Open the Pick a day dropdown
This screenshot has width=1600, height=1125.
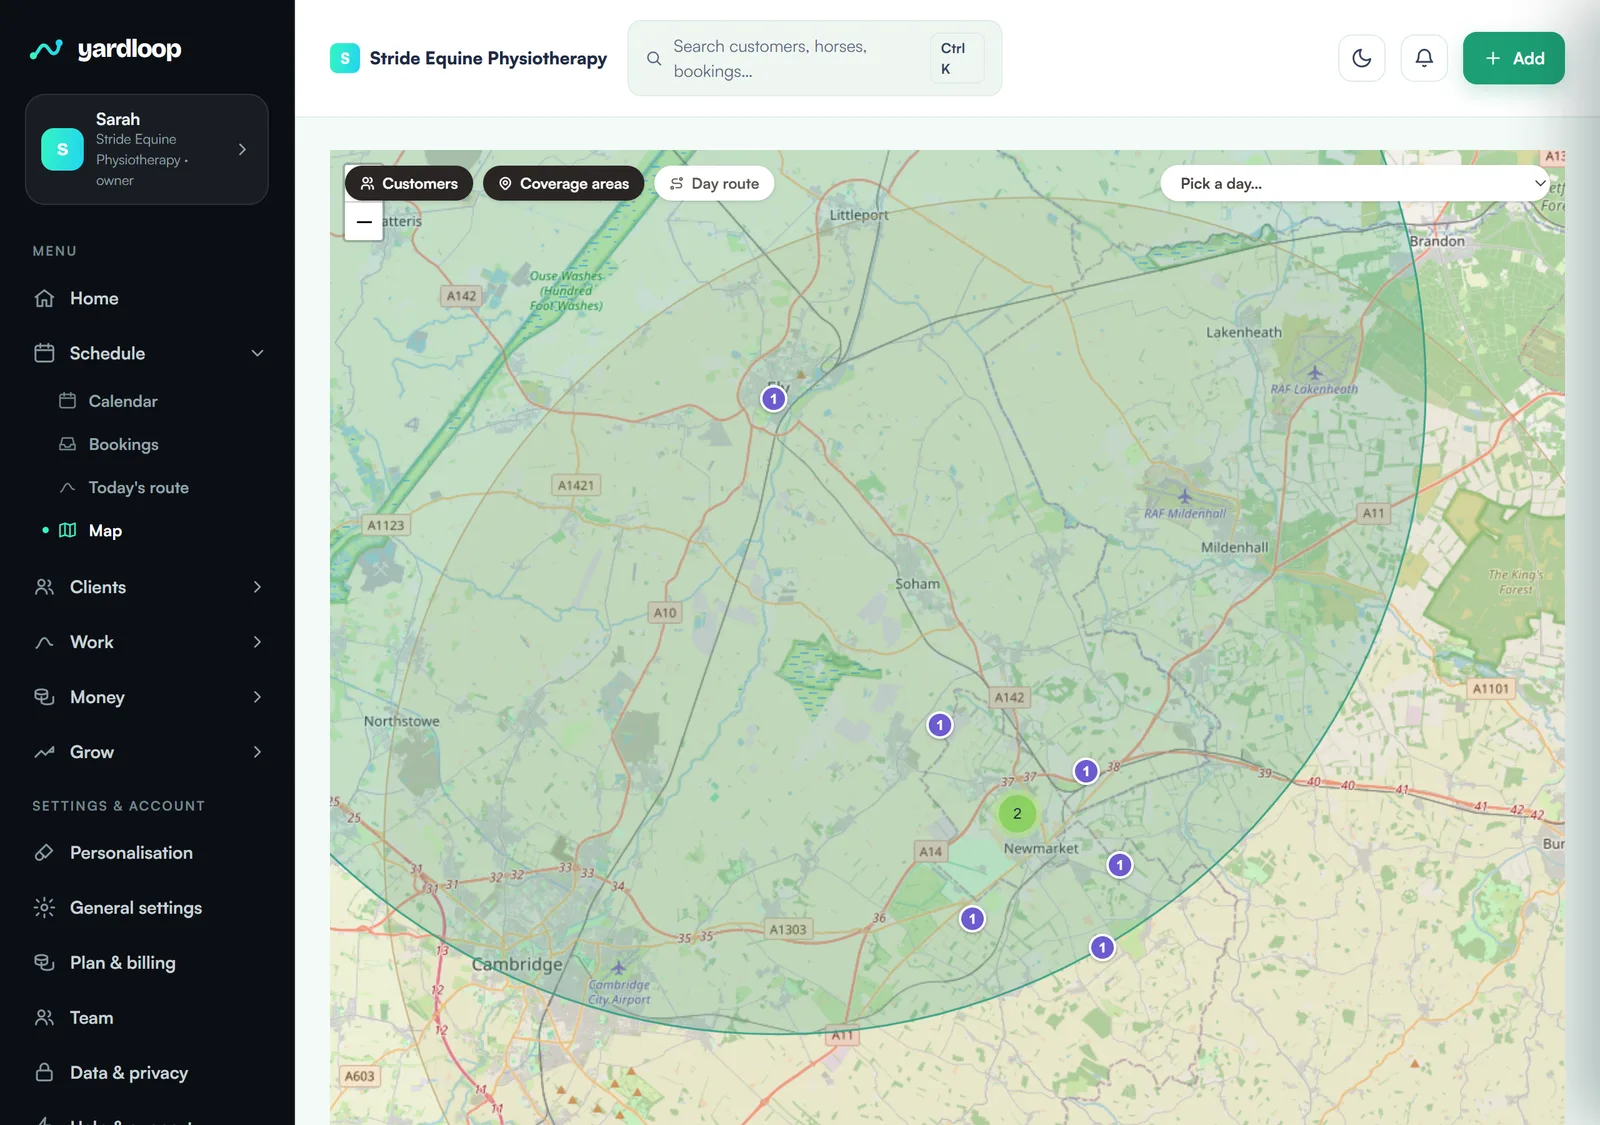[x=1356, y=183]
